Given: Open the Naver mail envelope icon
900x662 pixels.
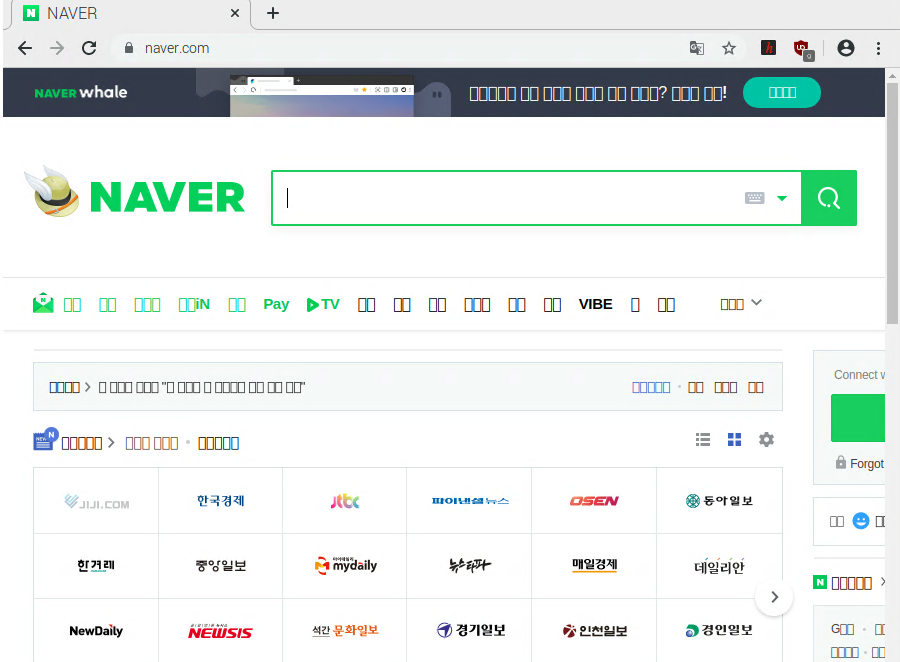Looking at the screenshot, I should pos(43,303).
